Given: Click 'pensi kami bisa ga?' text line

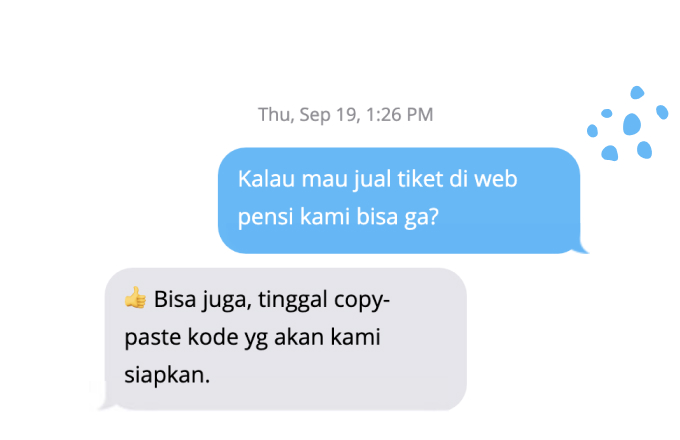Looking at the screenshot, I should click(x=338, y=217).
